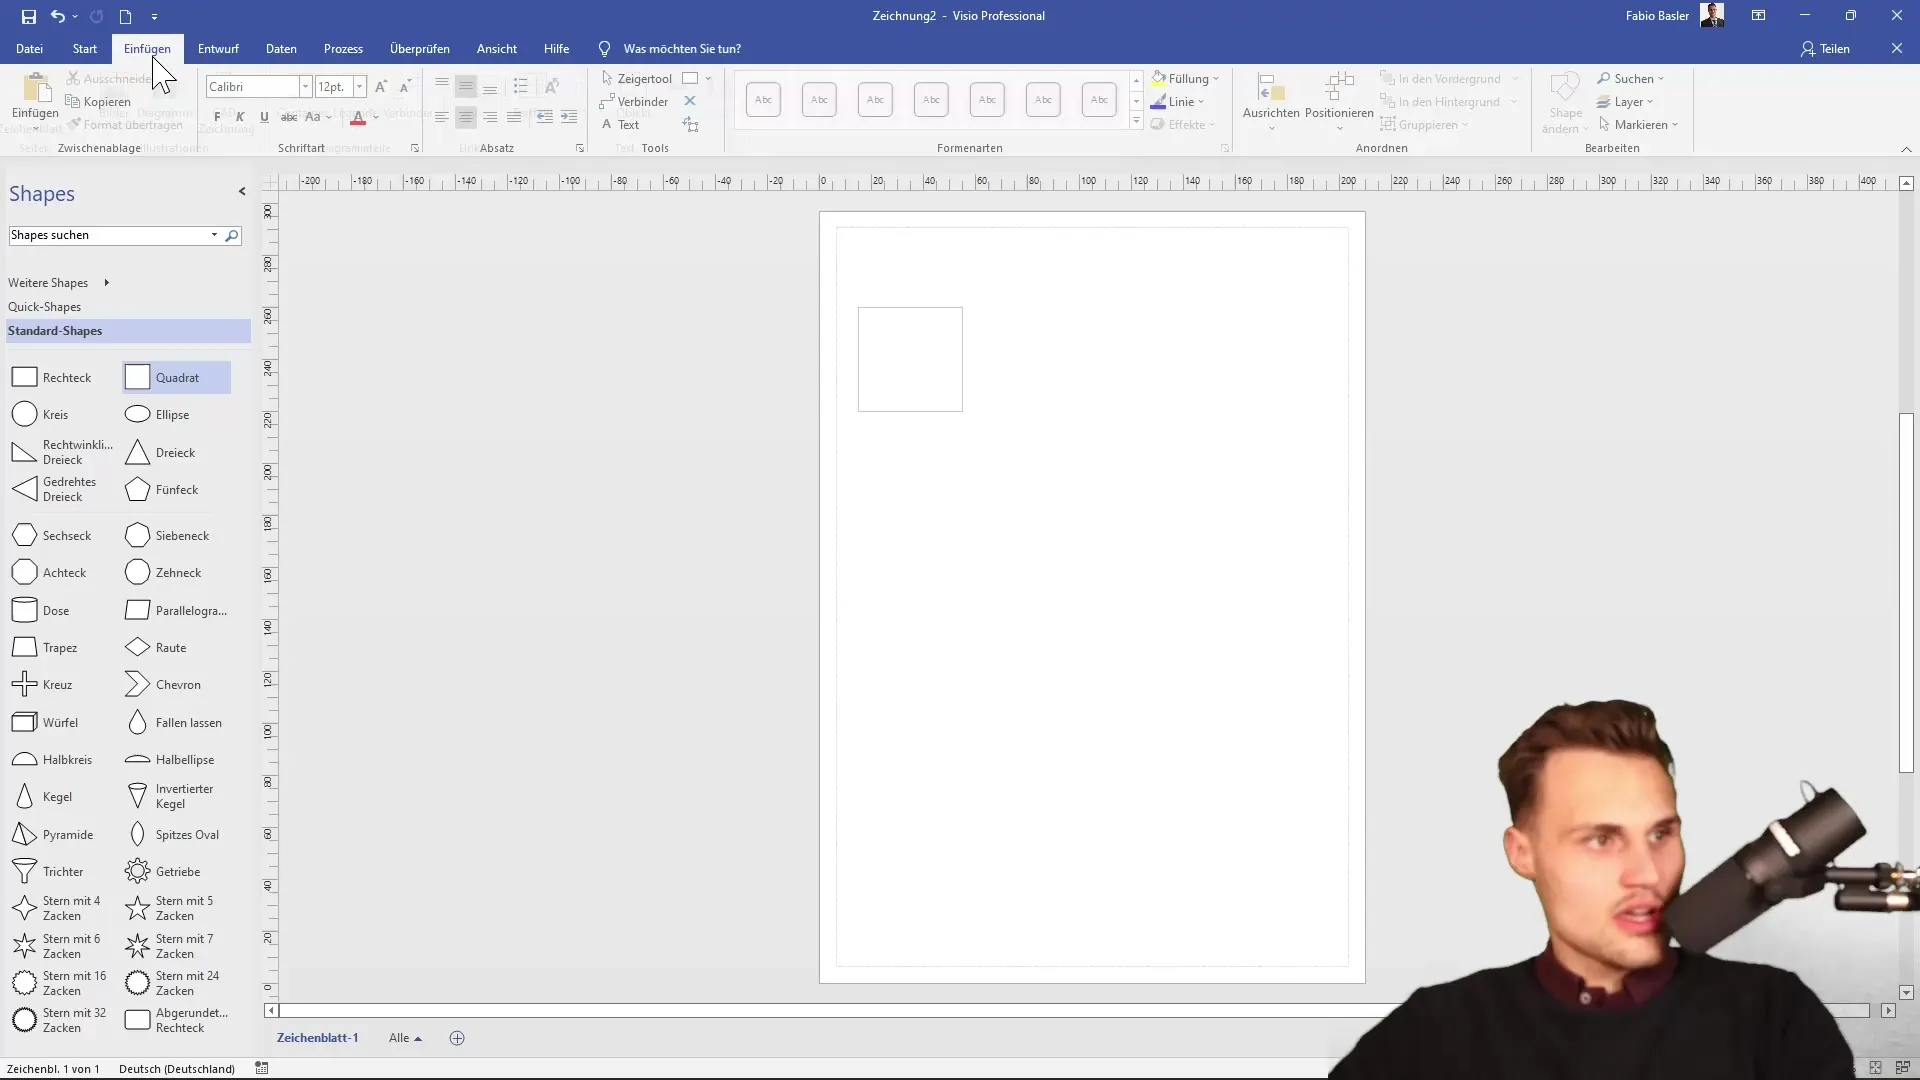The image size is (1920, 1080).
Task: Click the connection point X tool icon
Action: [690, 101]
